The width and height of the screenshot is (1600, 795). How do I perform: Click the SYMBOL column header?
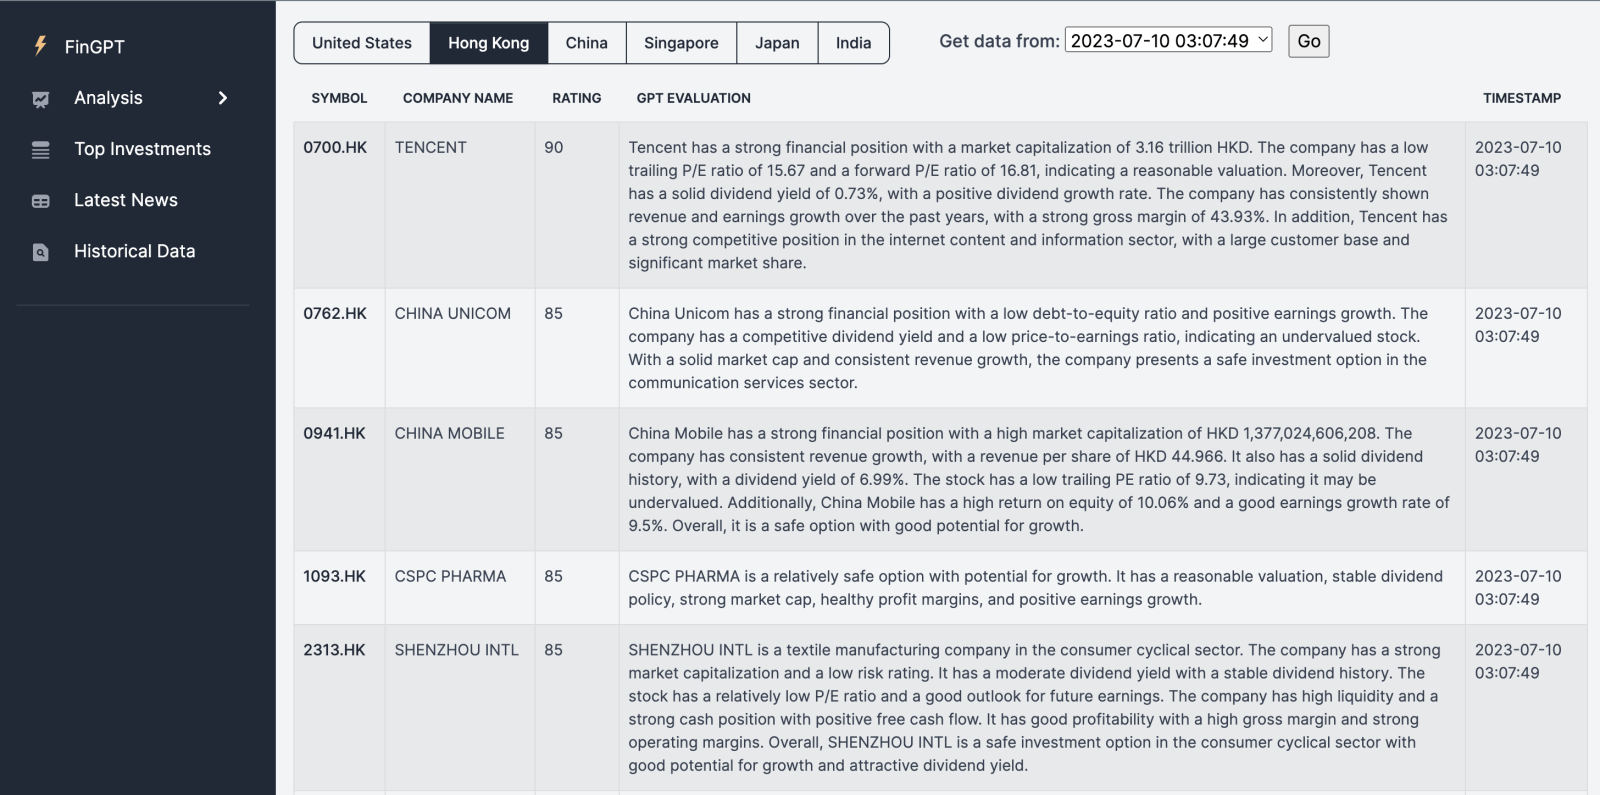tap(339, 98)
